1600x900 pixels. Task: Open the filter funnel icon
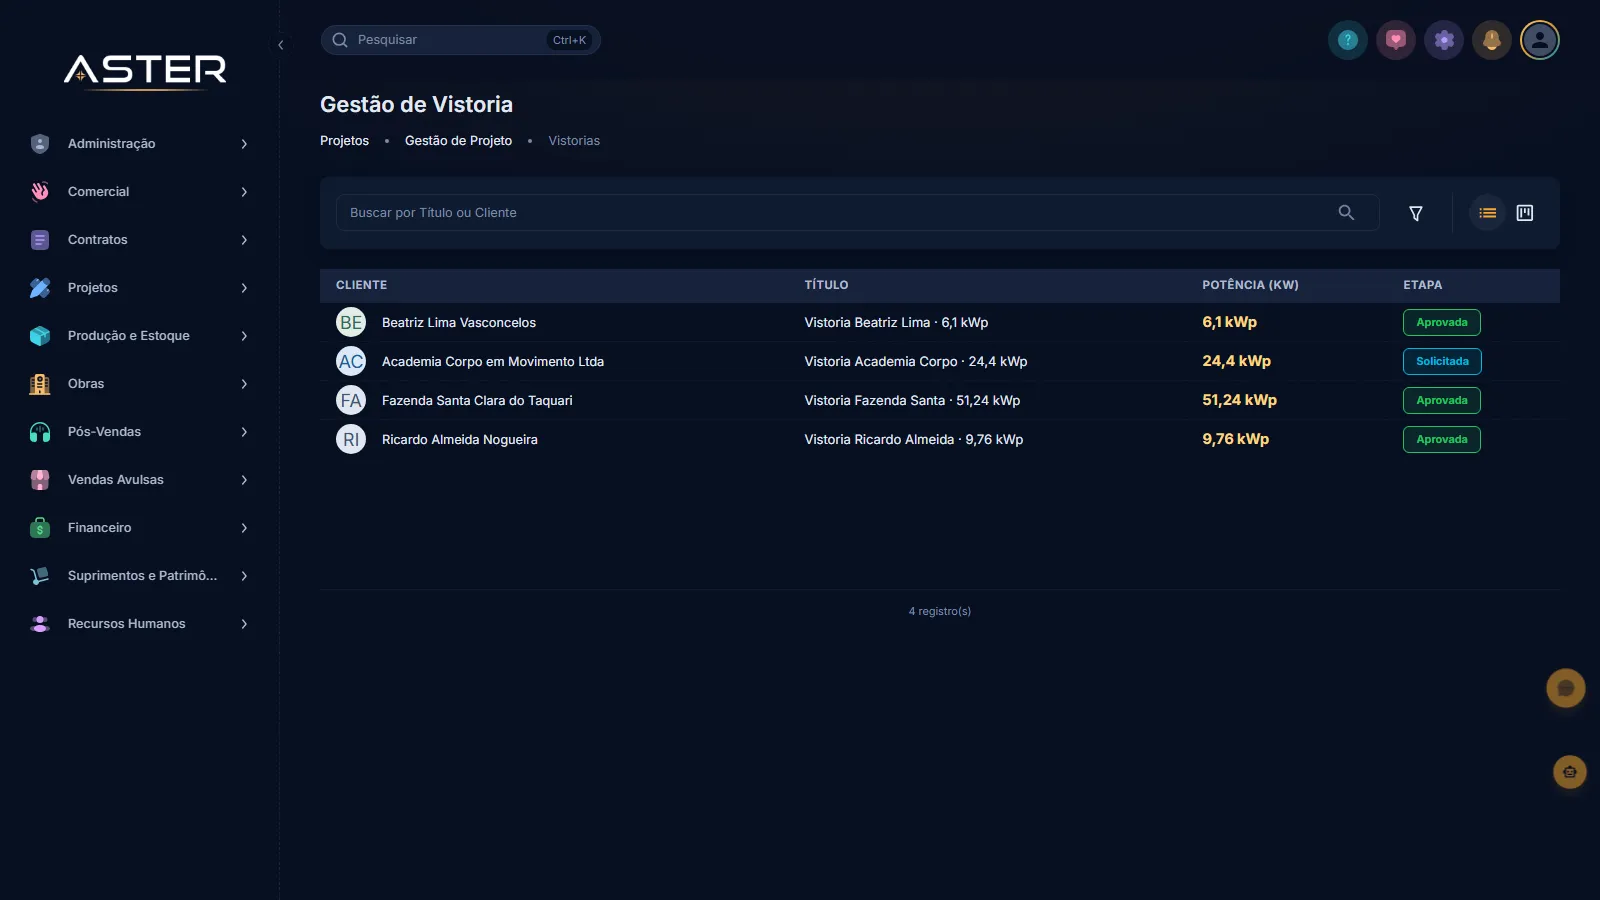click(x=1416, y=213)
